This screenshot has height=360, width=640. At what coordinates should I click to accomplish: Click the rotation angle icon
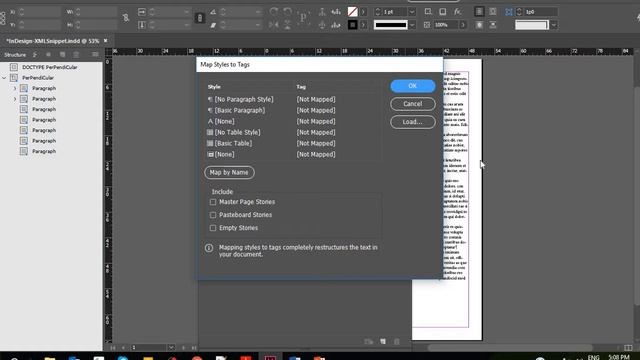[x=213, y=12]
